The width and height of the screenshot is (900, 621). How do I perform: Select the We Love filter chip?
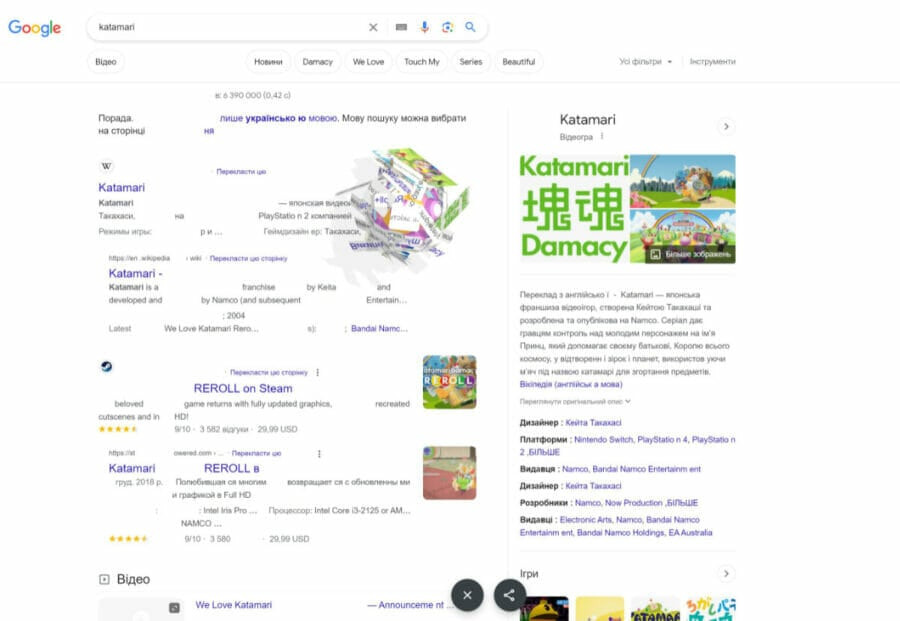368,61
